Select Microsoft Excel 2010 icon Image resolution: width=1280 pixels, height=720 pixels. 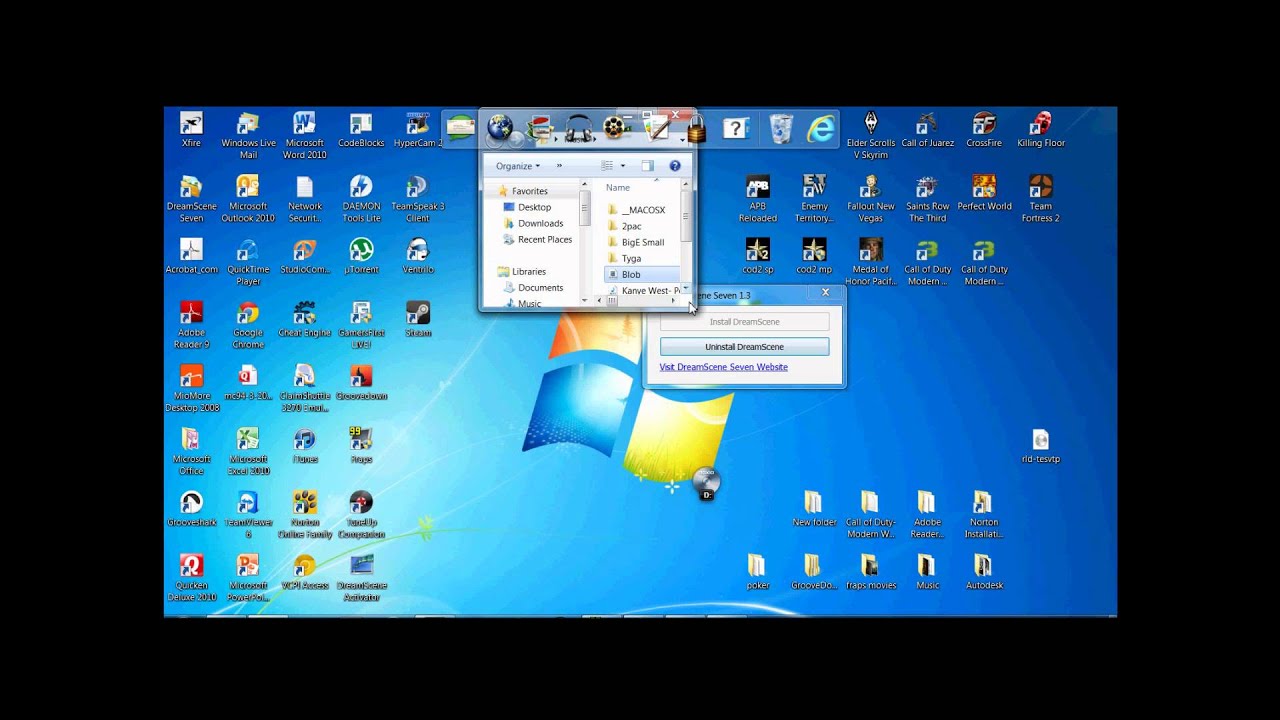[x=248, y=452]
